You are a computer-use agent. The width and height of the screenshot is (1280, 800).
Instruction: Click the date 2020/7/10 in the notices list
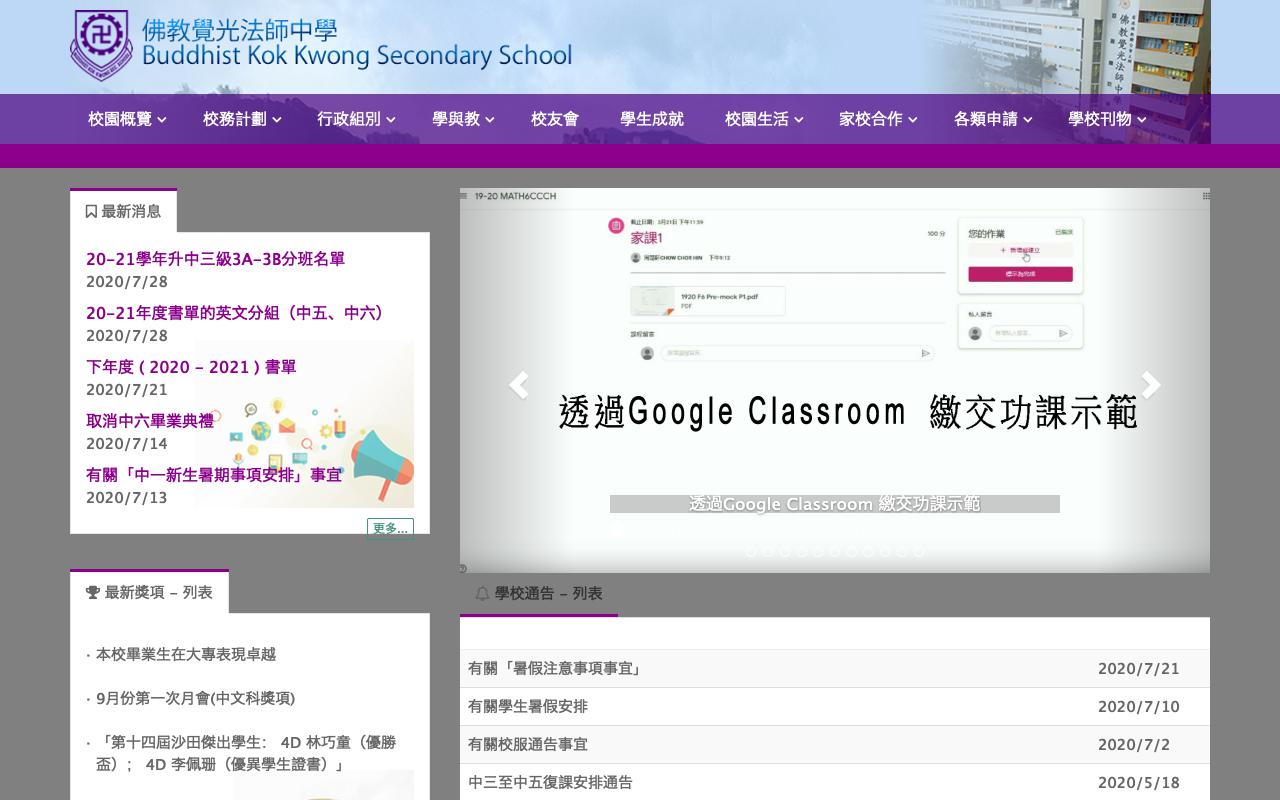click(1139, 707)
